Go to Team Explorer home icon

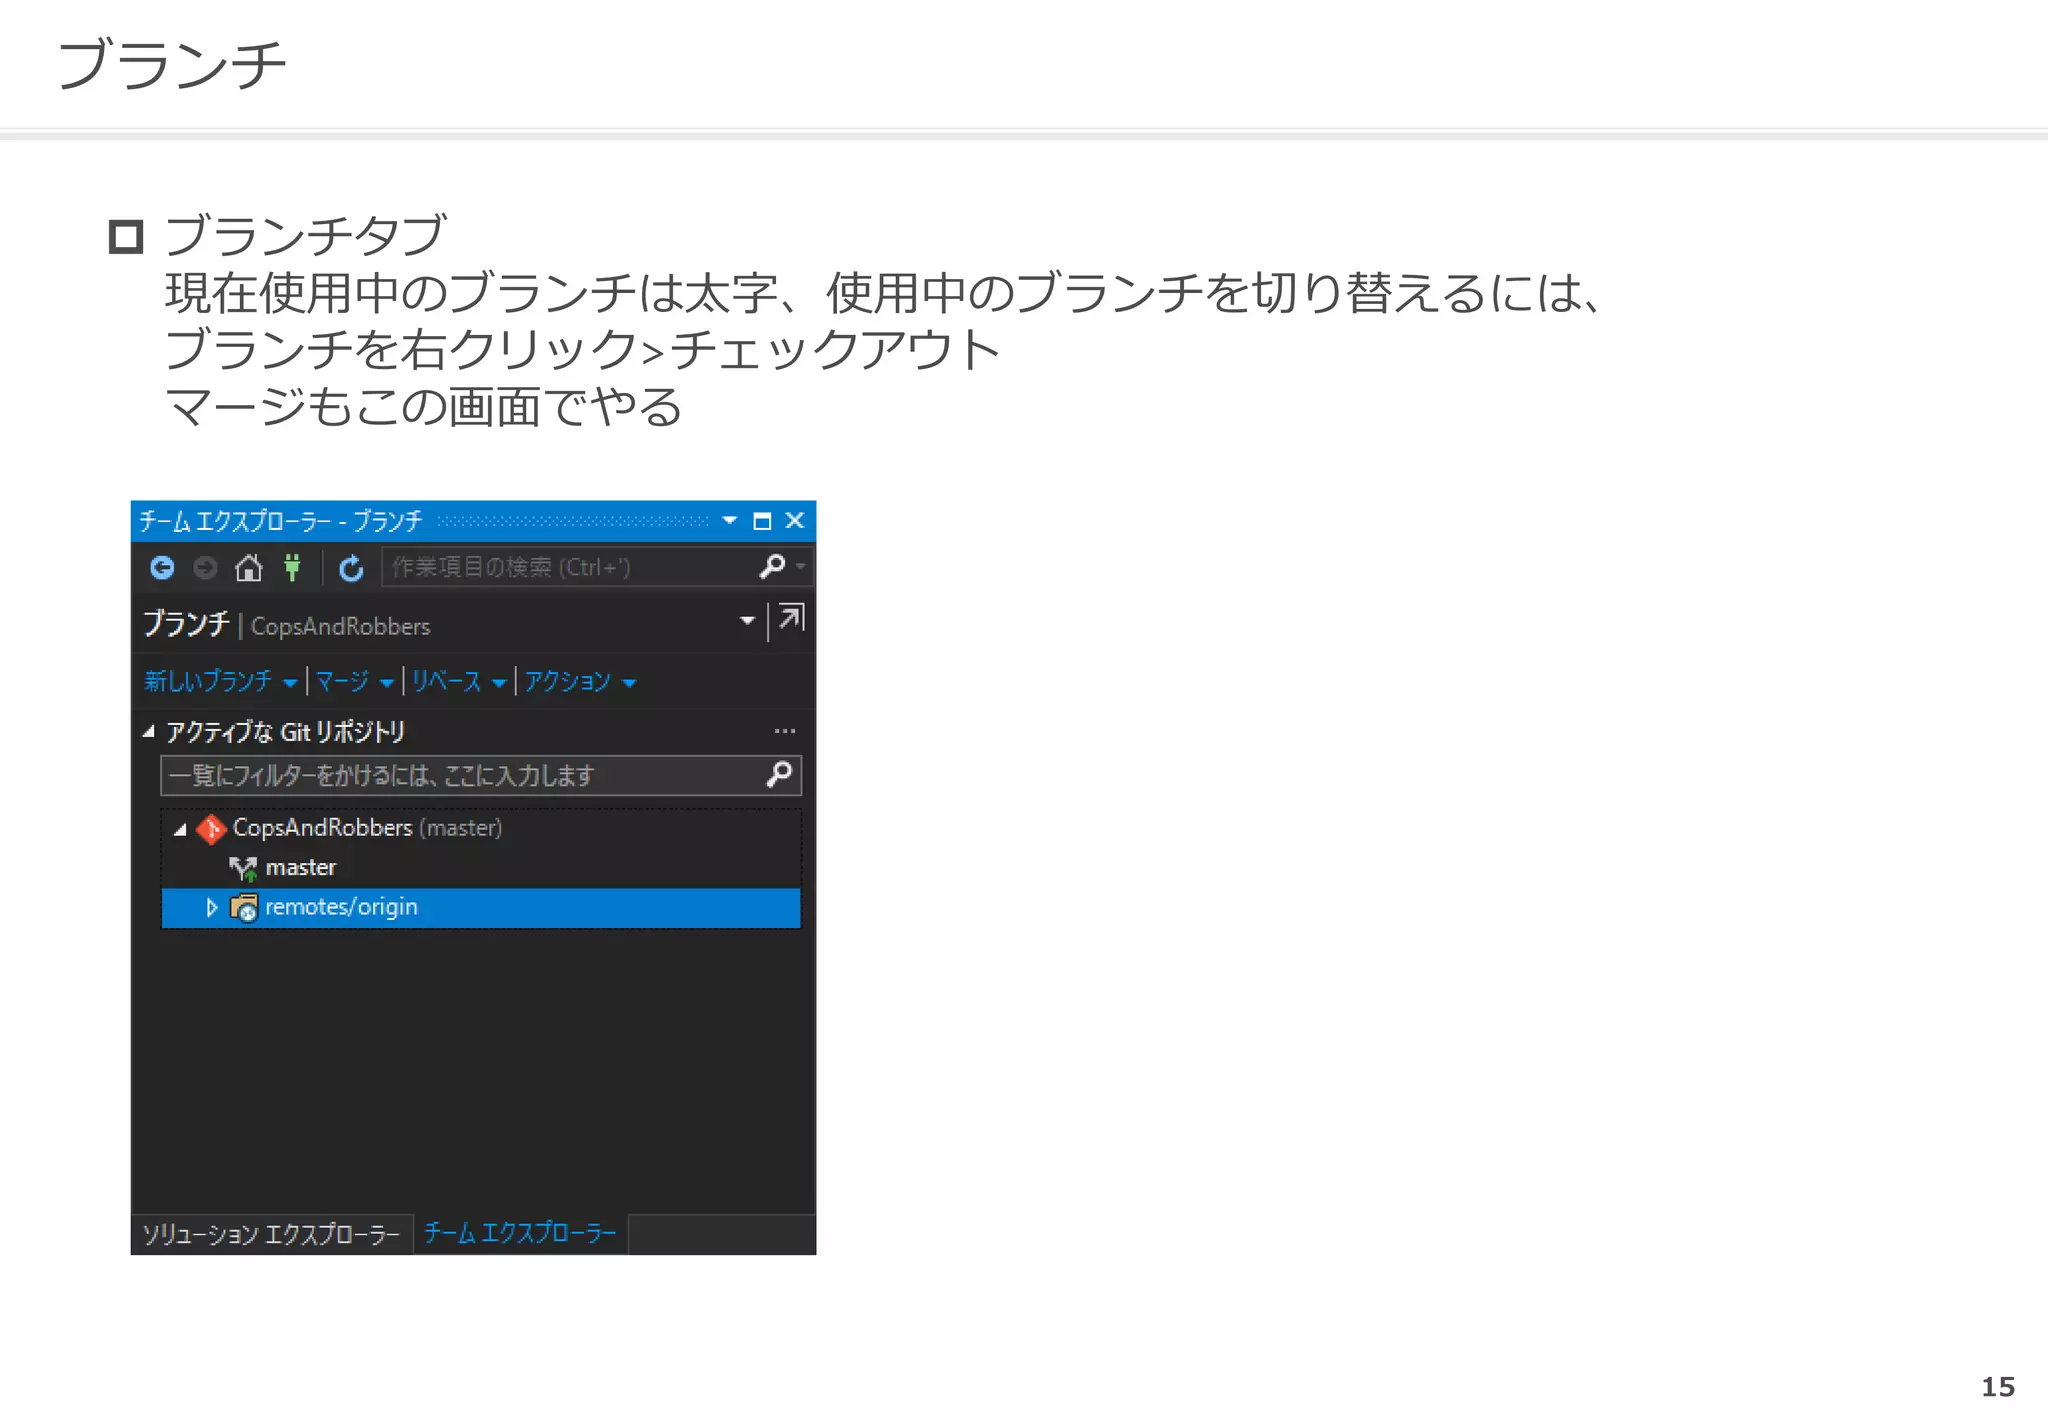pos(248,568)
